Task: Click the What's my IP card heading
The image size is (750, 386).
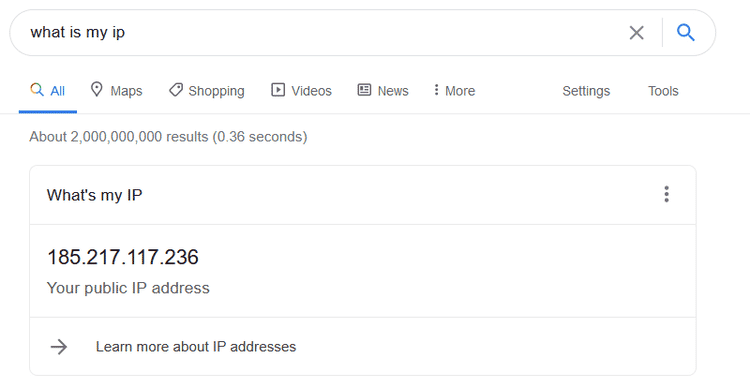Action: (95, 195)
